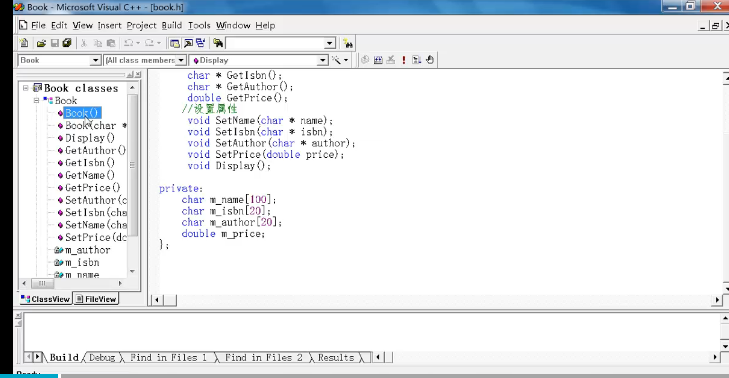
Task: Open the Insert menu
Action: (109, 25)
